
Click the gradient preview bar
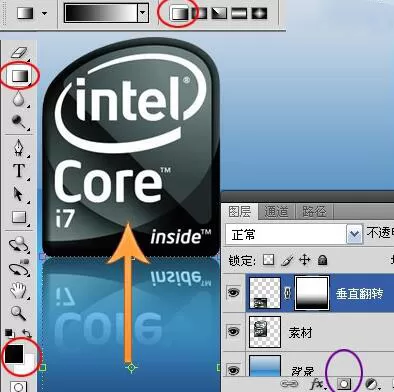click(x=101, y=13)
